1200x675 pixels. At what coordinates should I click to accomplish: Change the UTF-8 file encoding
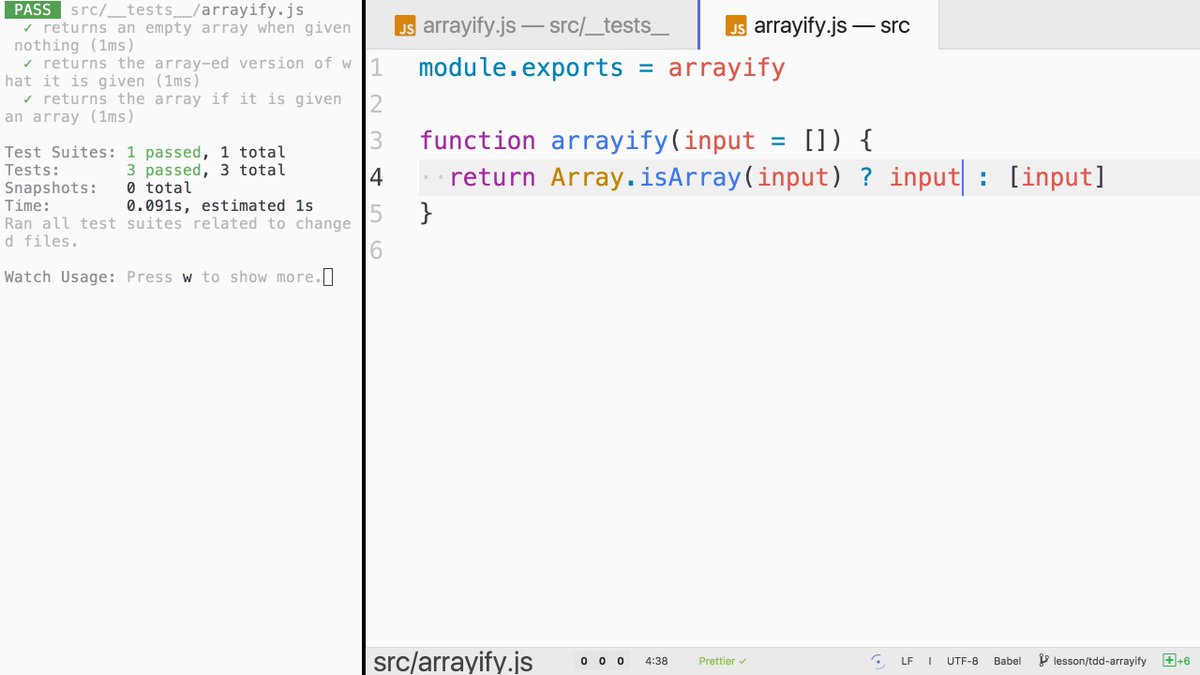(962, 661)
